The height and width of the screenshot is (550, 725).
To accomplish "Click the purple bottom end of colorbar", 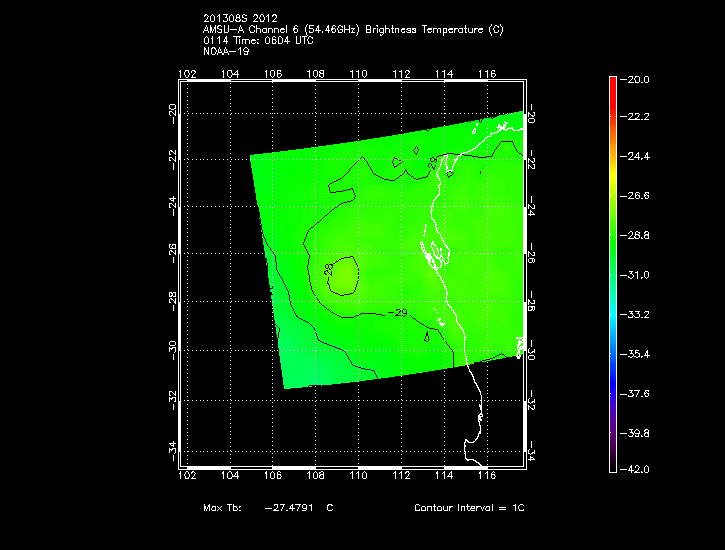I will click(613, 464).
